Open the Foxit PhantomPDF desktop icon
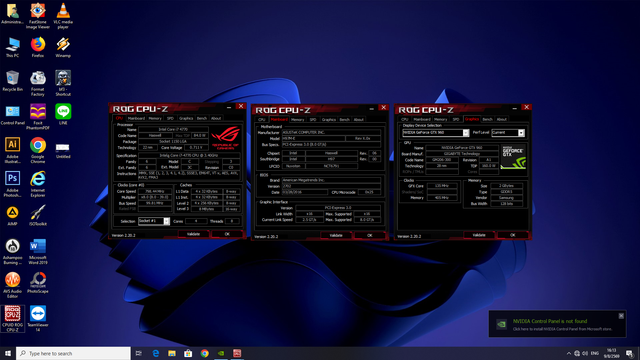 click(38, 117)
